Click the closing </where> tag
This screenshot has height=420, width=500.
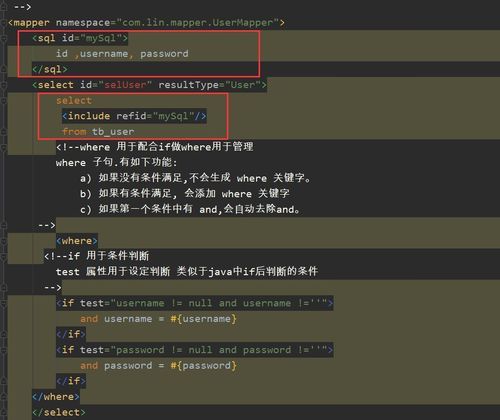(56, 397)
